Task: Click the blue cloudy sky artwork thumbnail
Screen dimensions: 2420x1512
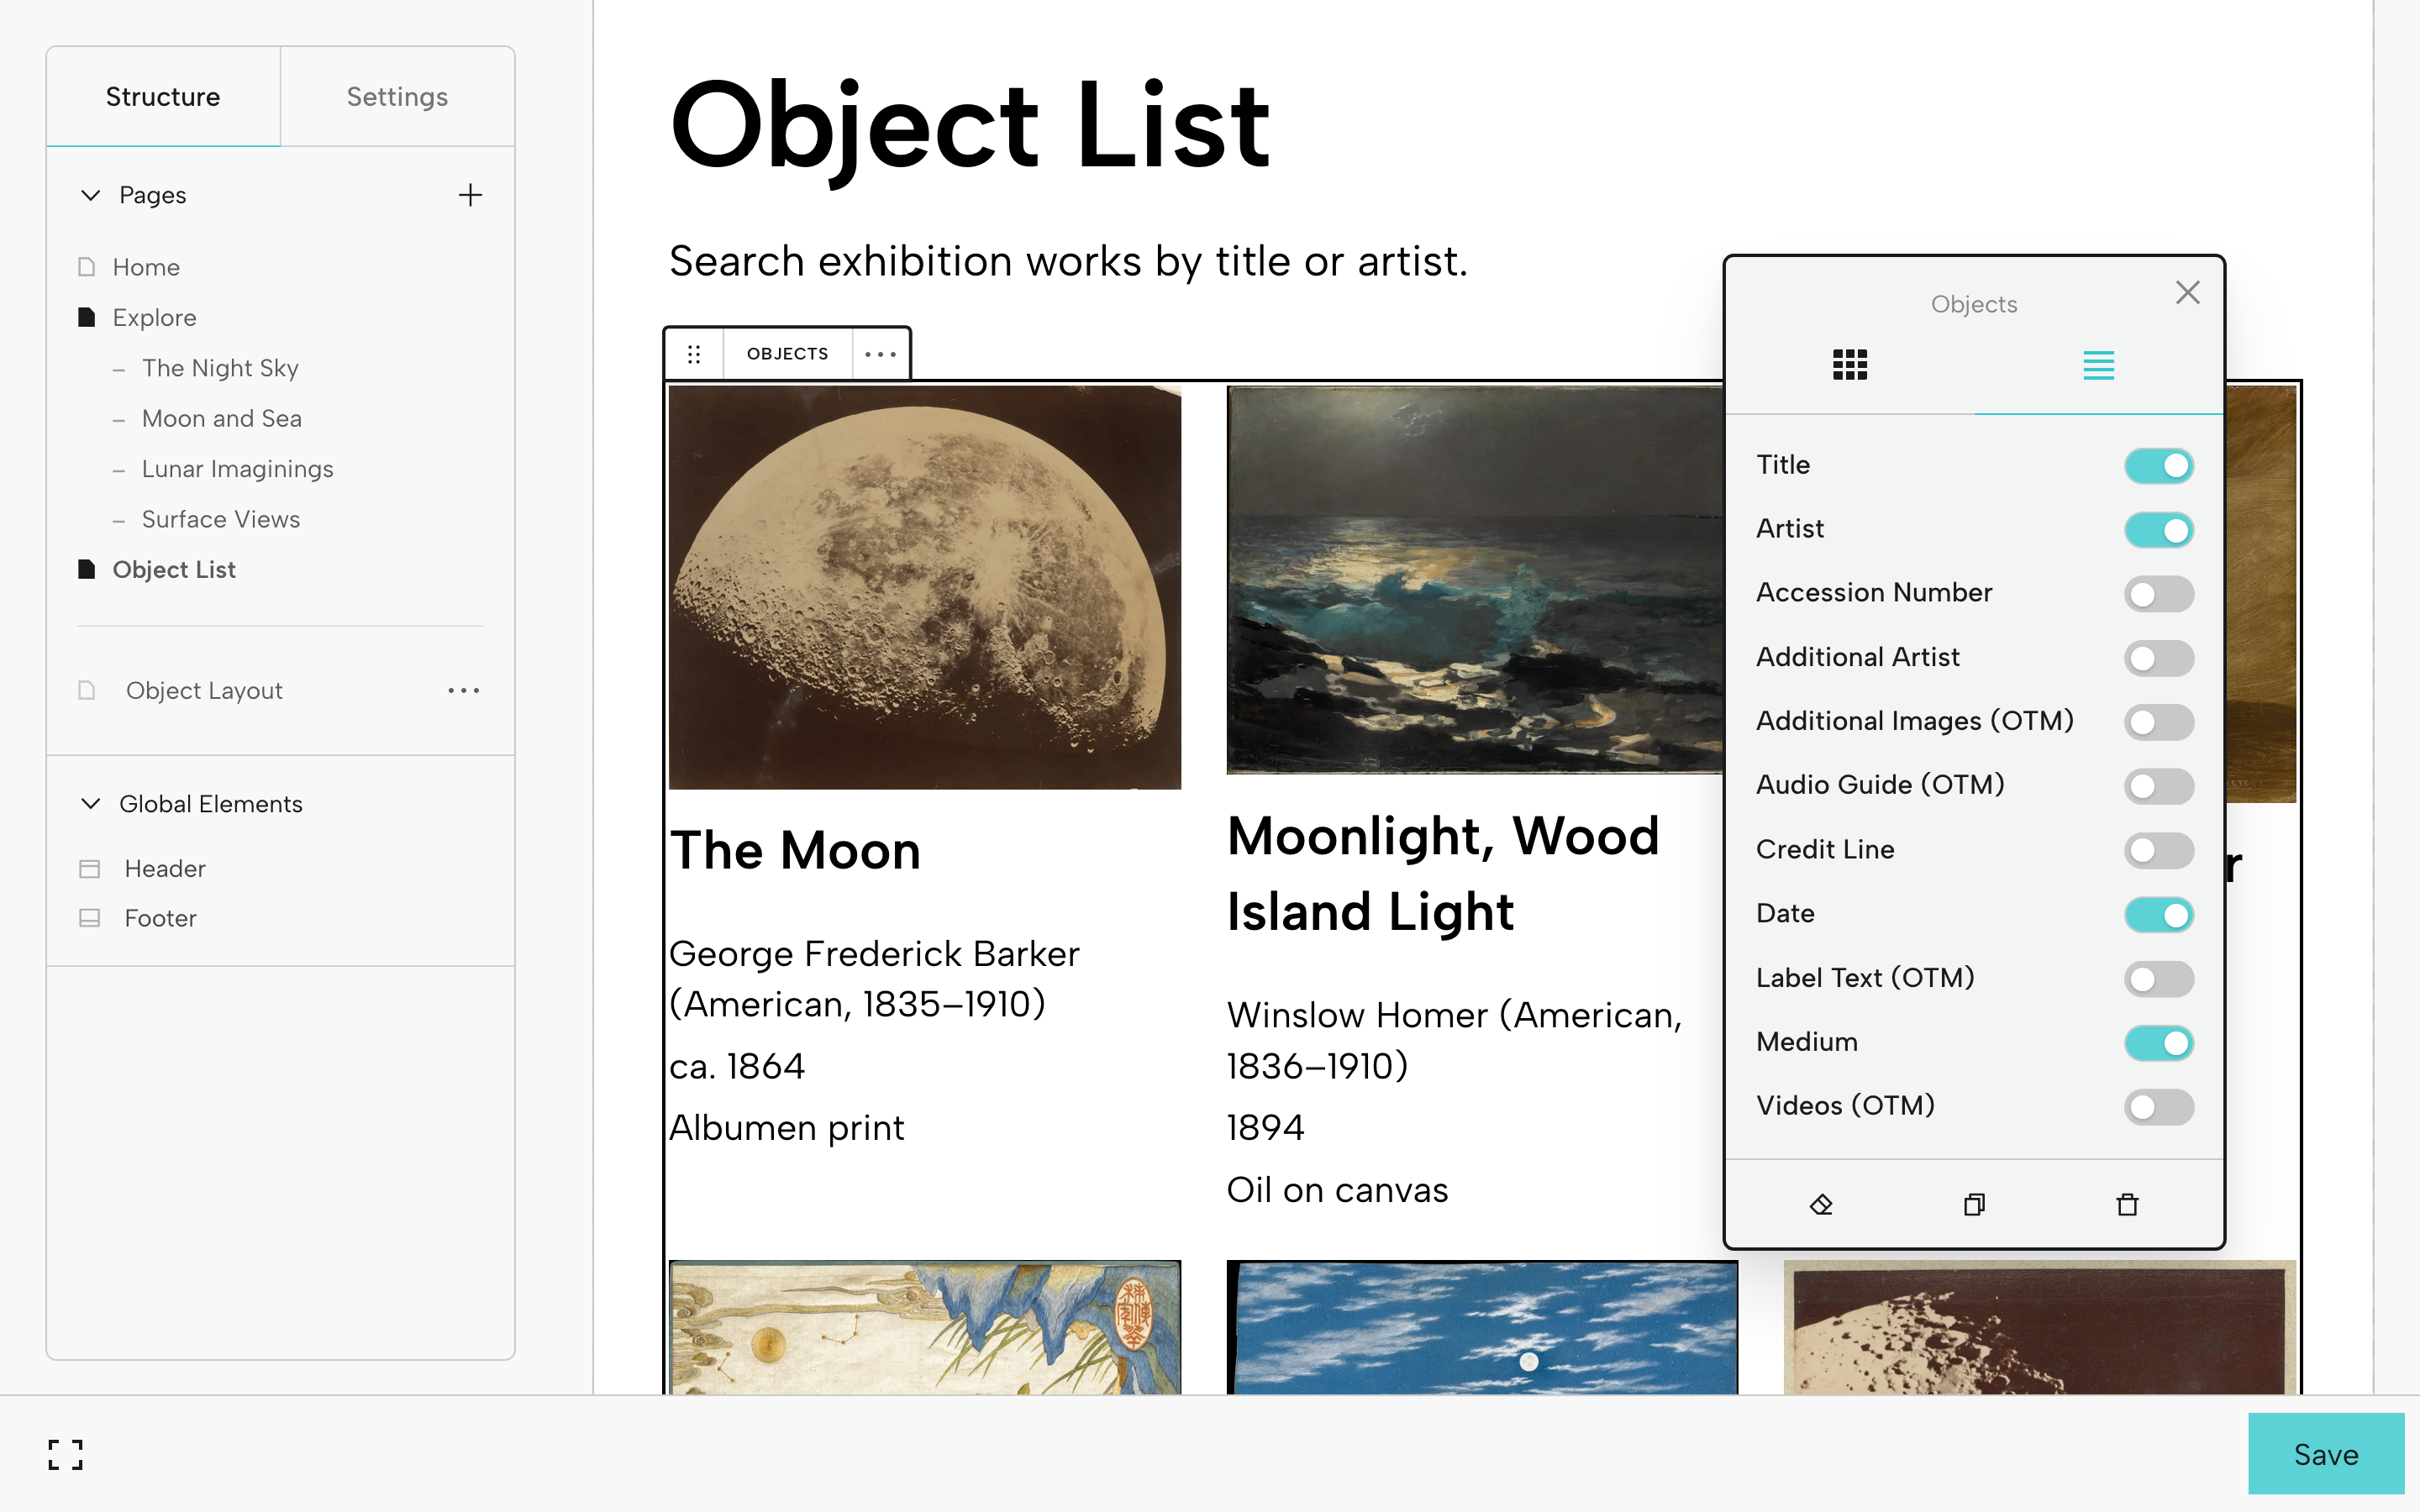Action: coord(1482,1327)
